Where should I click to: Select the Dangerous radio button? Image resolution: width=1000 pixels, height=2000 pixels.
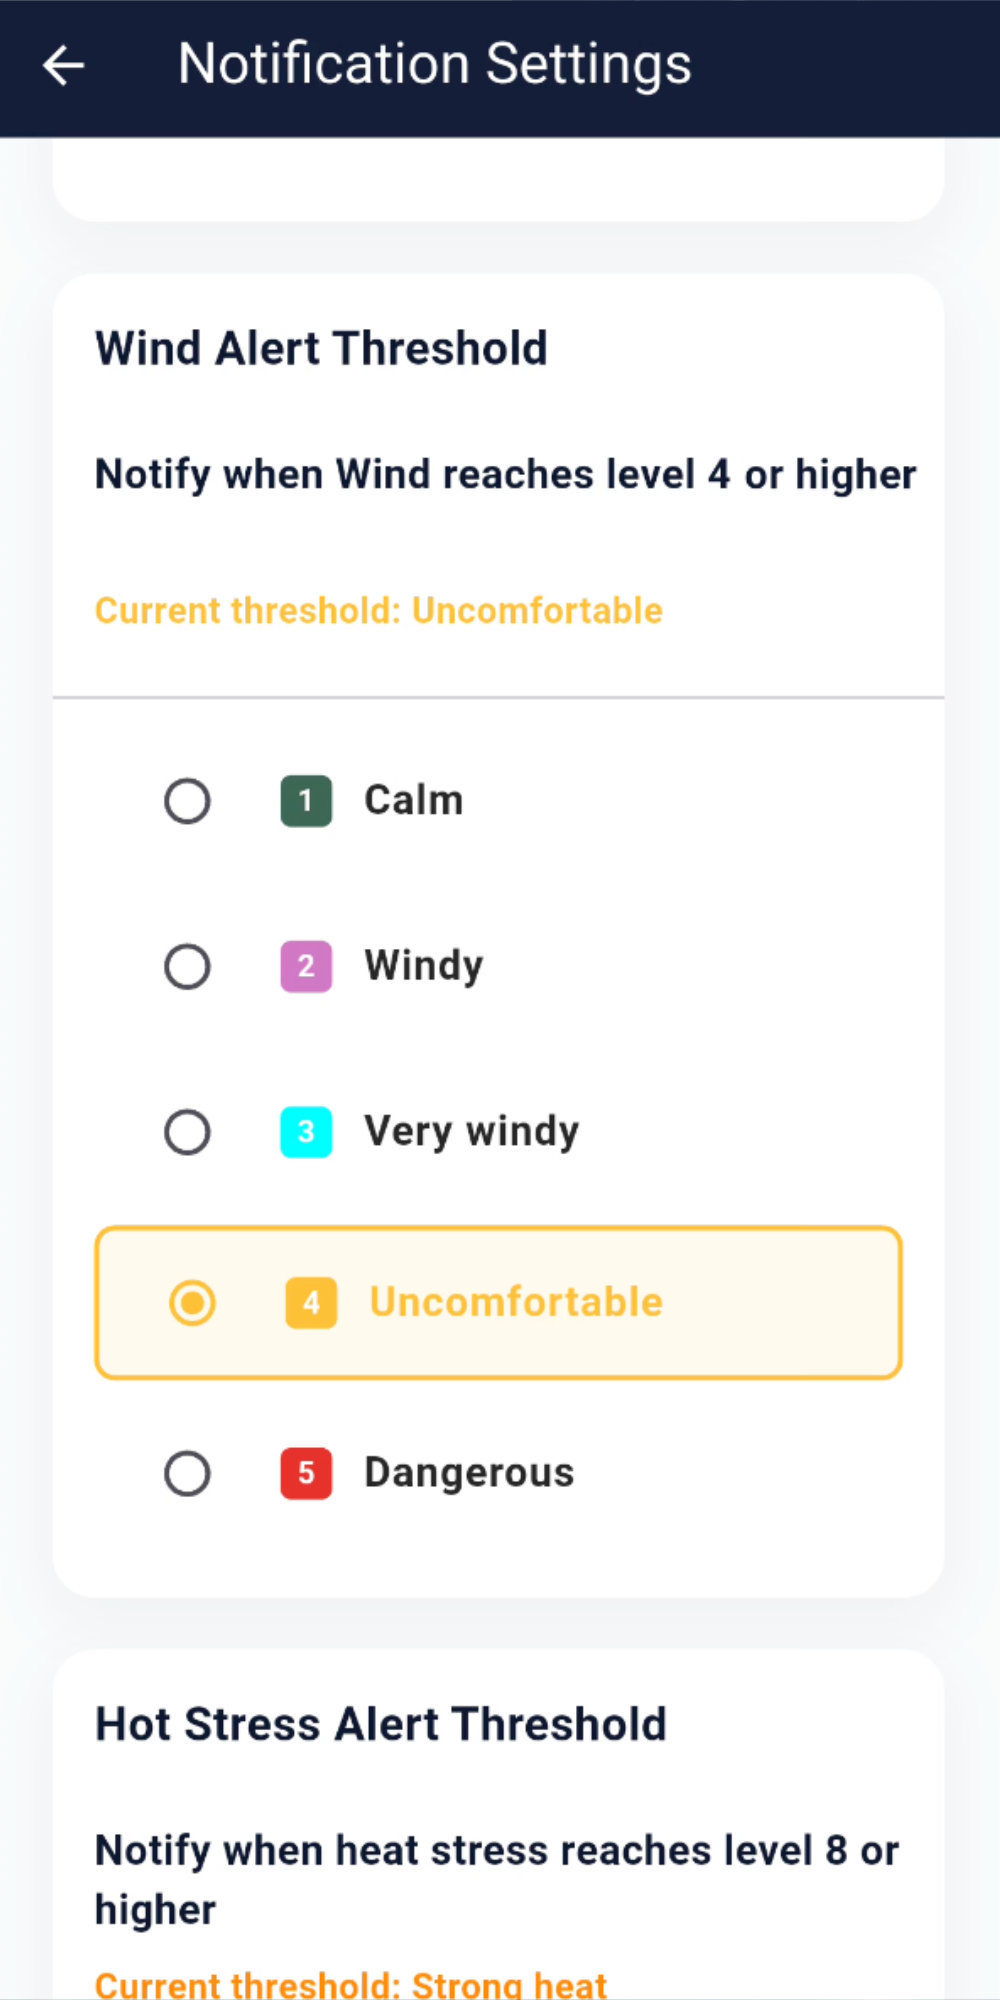click(x=187, y=1473)
